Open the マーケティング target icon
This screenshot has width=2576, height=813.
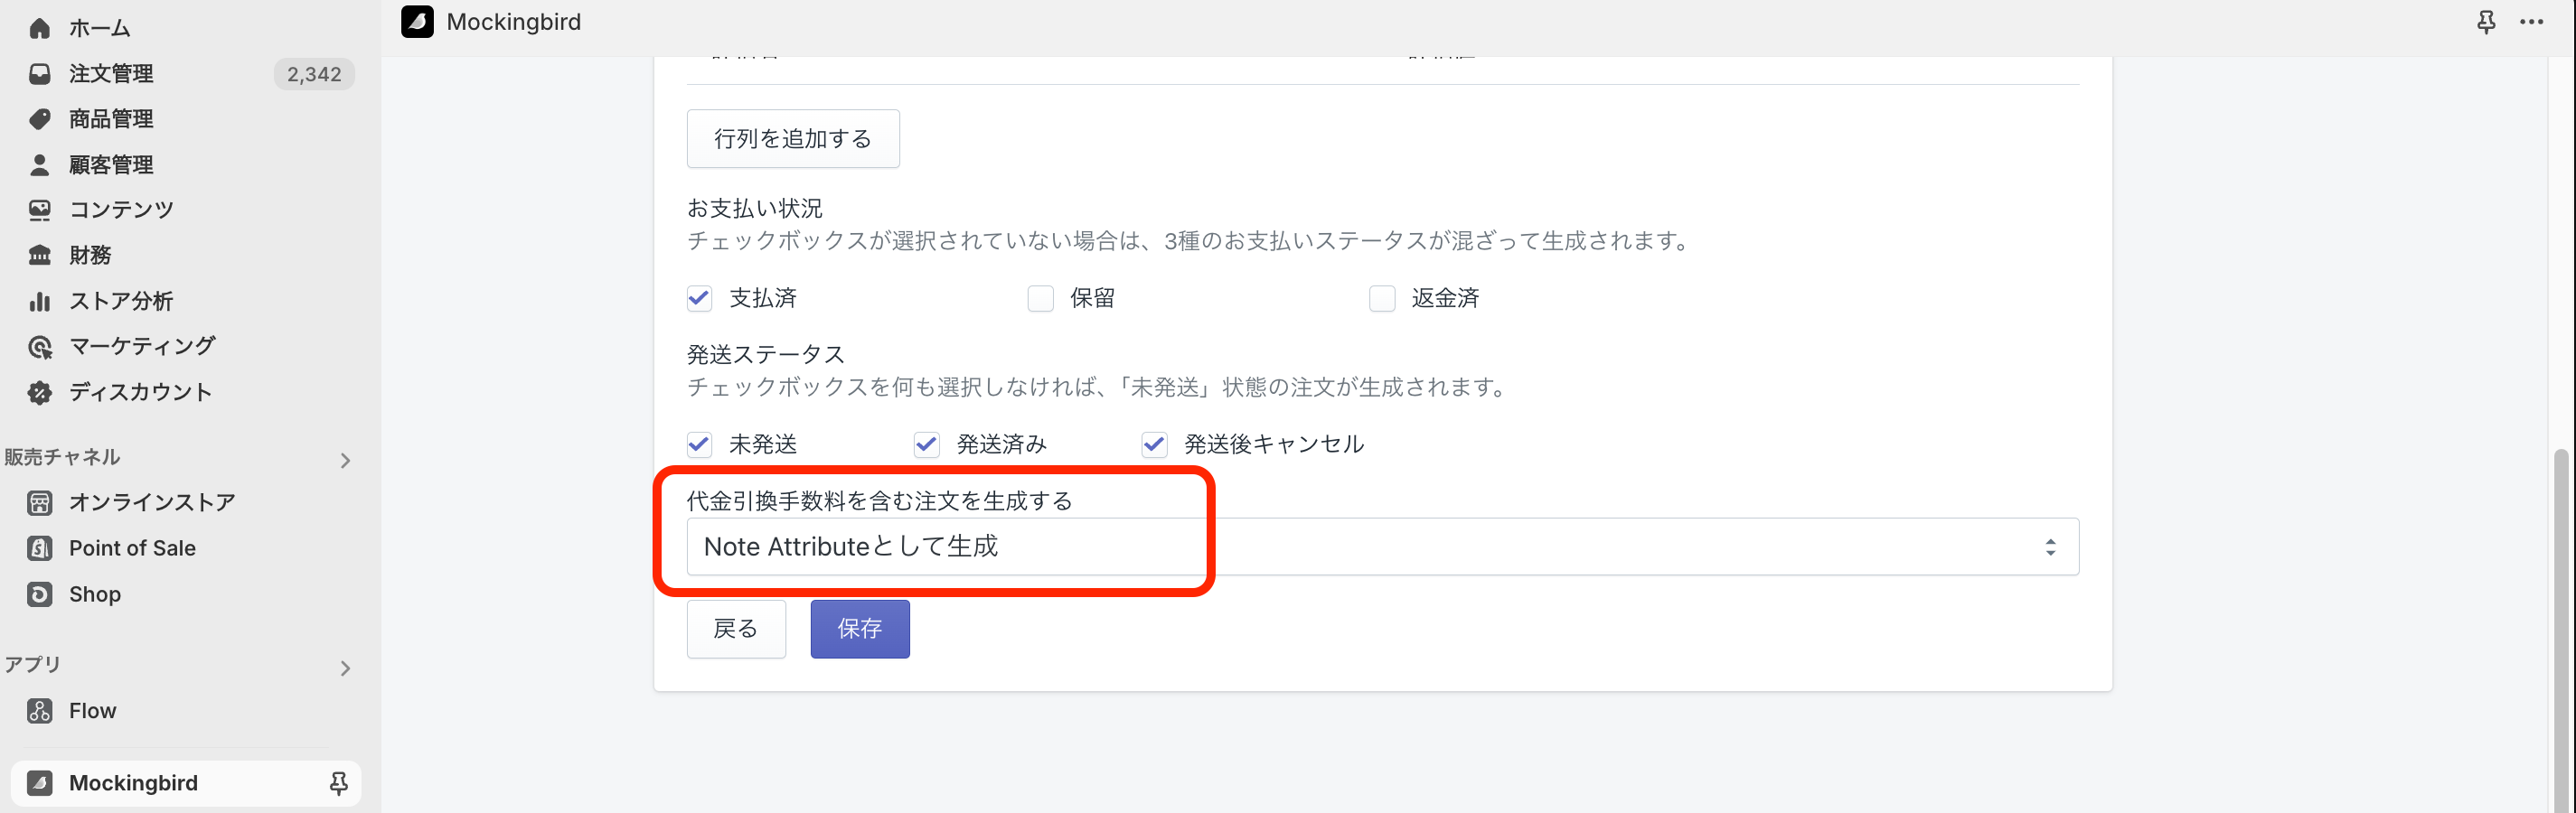click(39, 347)
